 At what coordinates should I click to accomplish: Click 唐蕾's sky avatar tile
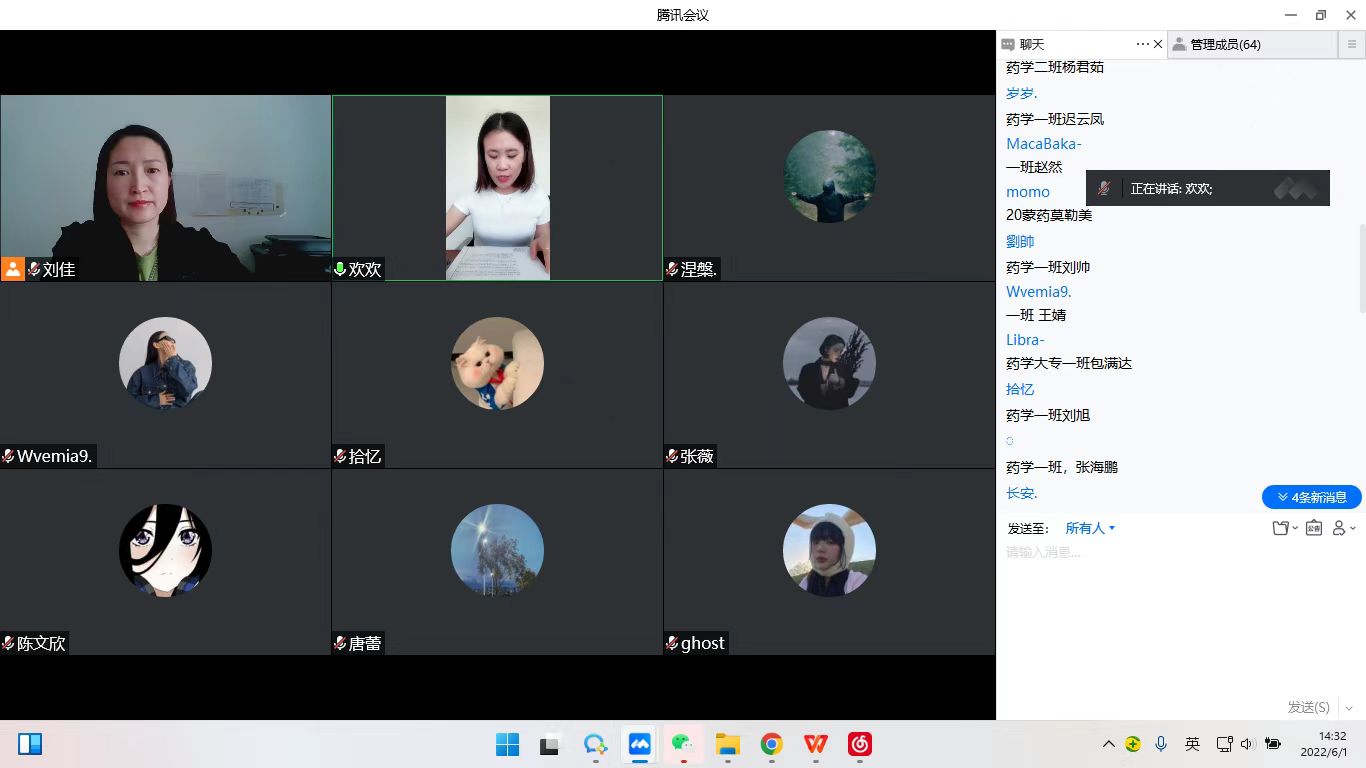coord(497,550)
